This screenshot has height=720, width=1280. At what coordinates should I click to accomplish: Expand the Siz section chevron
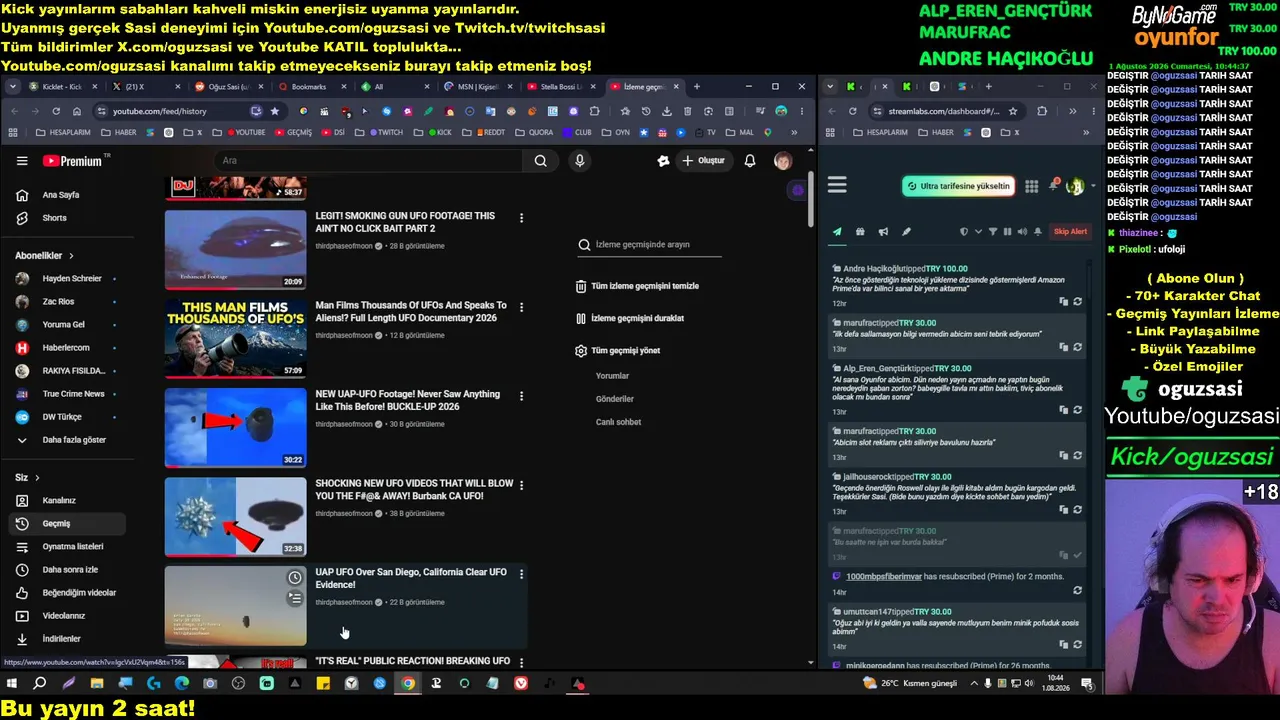point(37,478)
